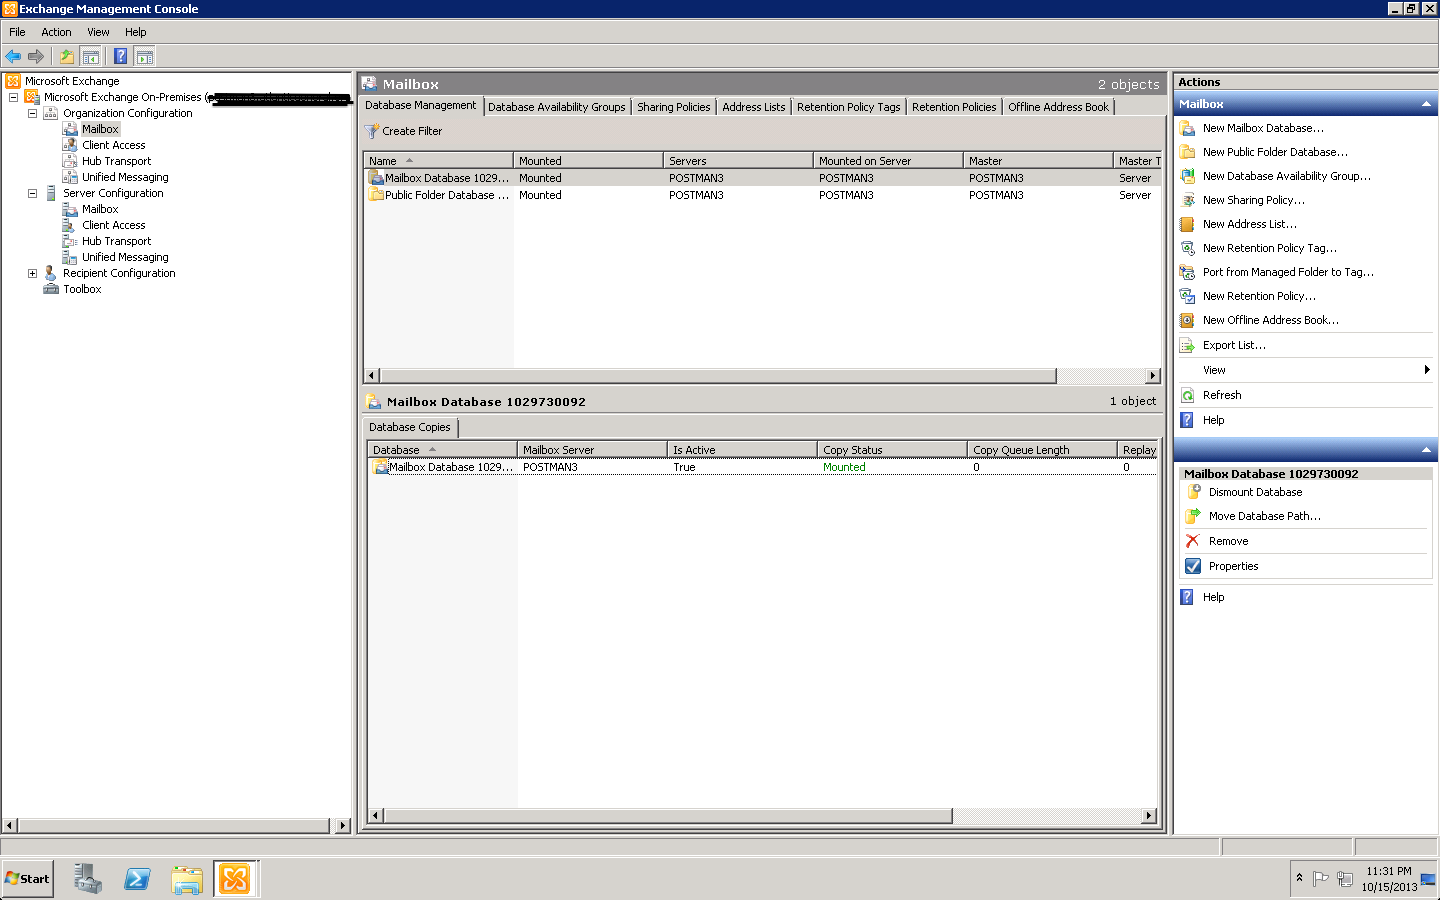The image size is (1440, 900).
Task: Open Server Manager from the taskbar
Action: point(88,879)
